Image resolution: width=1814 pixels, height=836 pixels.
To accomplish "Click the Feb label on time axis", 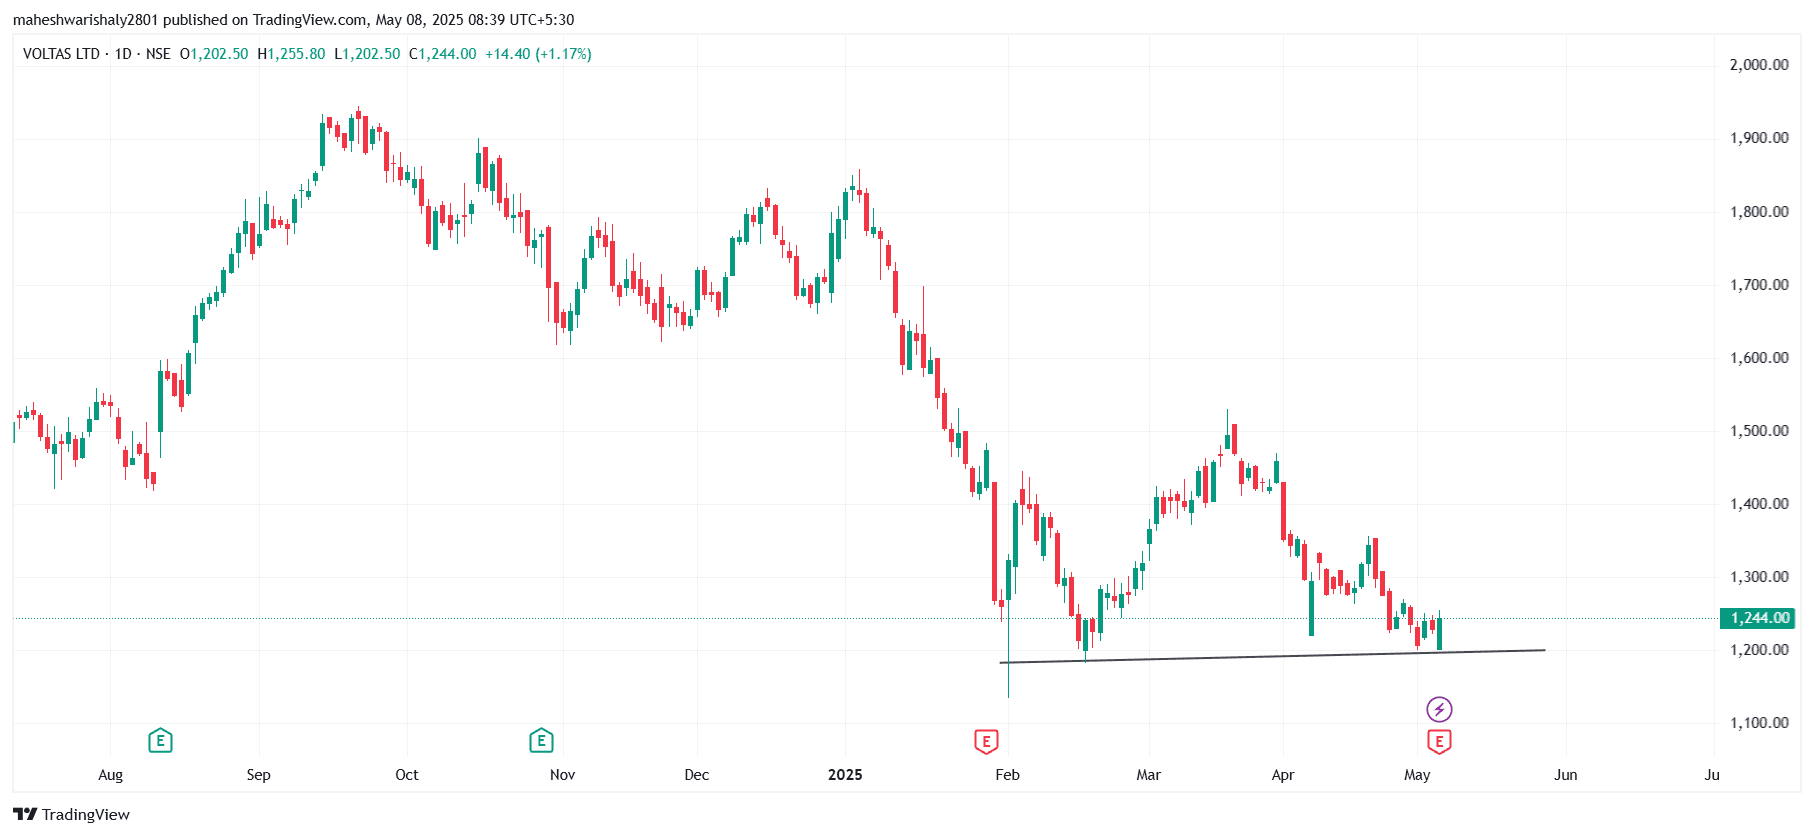I will (1008, 775).
